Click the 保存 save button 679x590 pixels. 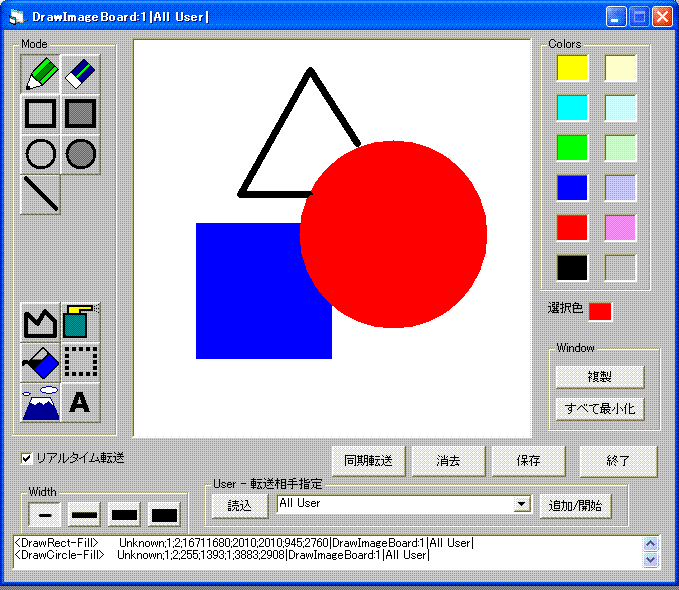[528, 461]
